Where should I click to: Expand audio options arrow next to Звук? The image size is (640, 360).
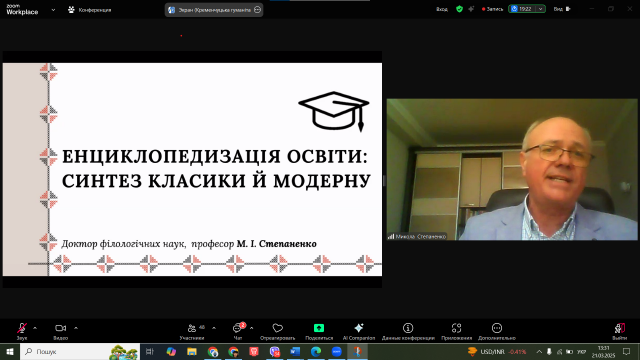coord(35,328)
